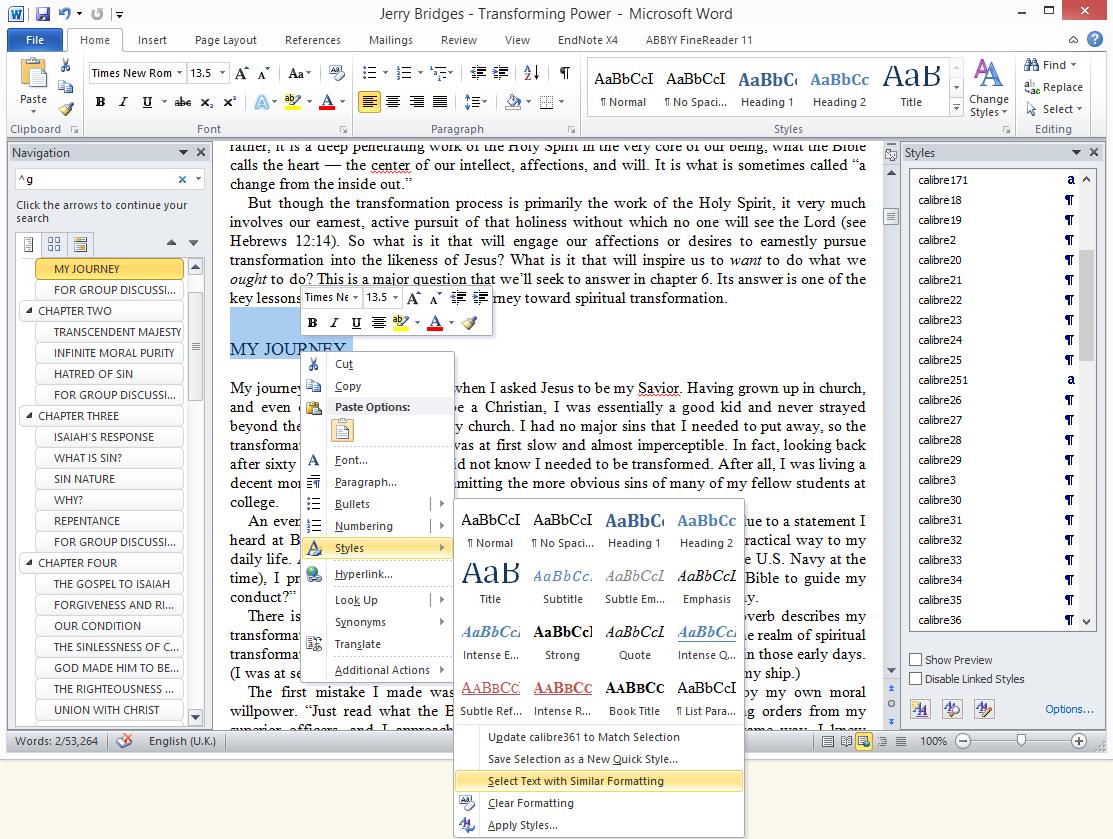Open the font name dropdown in ribbon
Image resolution: width=1113 pixels, height=839 pixels.
coord(180,73)
